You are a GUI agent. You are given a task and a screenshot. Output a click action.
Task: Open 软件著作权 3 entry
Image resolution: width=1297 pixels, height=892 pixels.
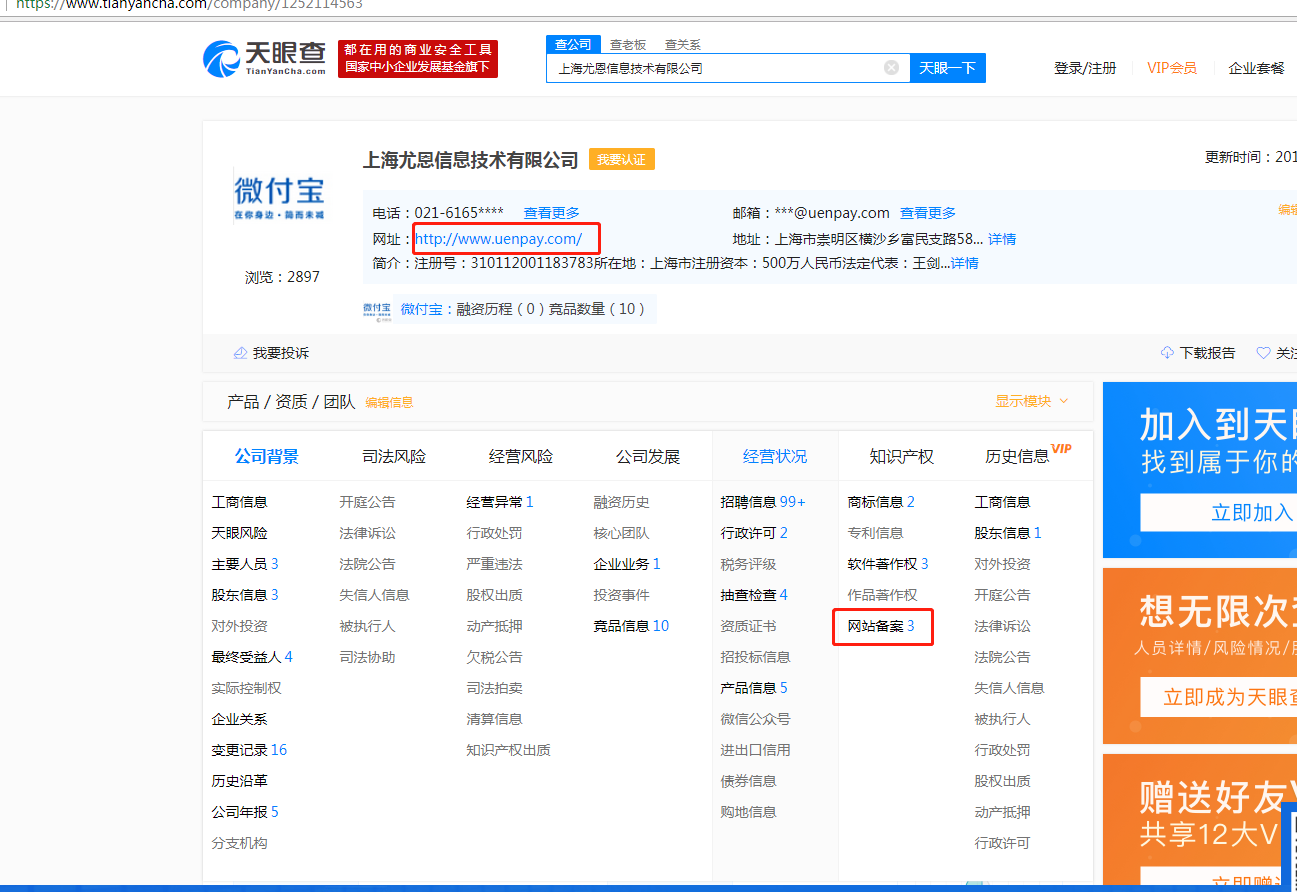[x=888, y=564]
